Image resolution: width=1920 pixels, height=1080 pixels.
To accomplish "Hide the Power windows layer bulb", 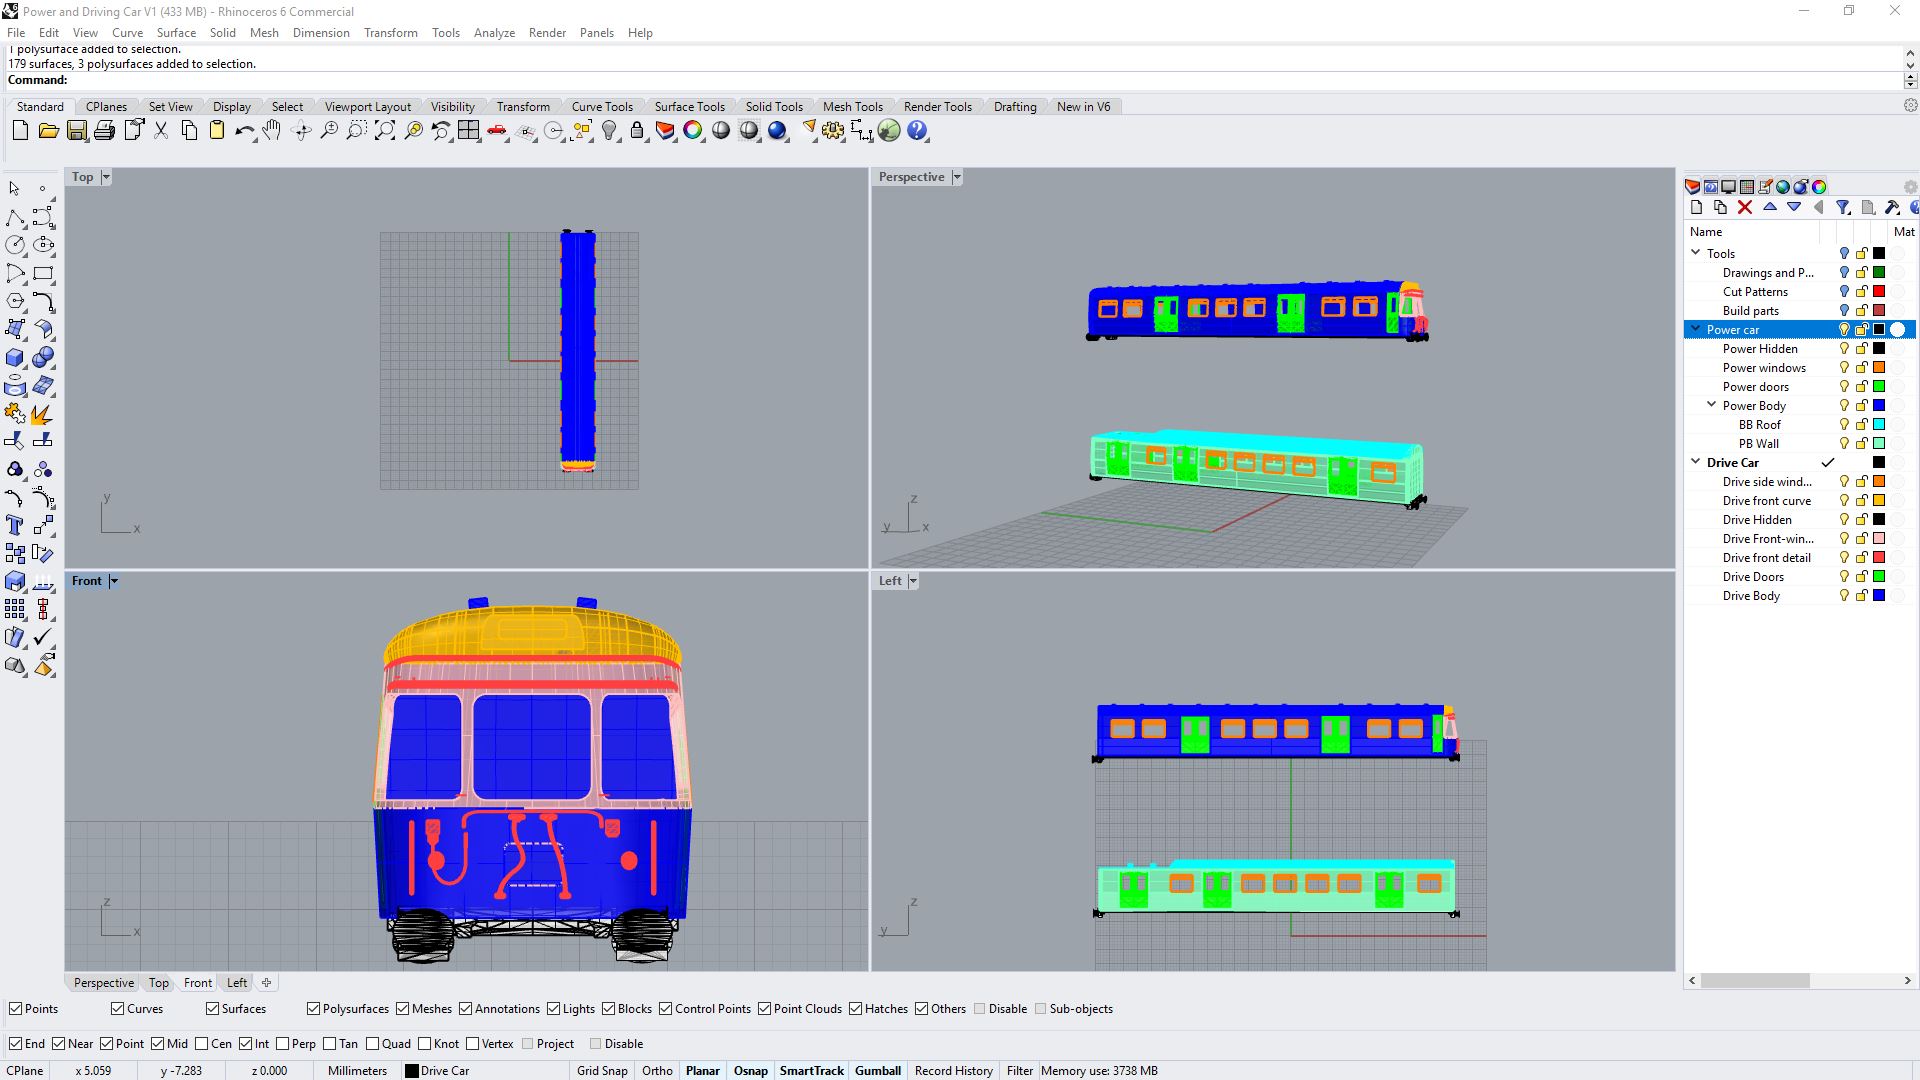I will (1844, 368).
